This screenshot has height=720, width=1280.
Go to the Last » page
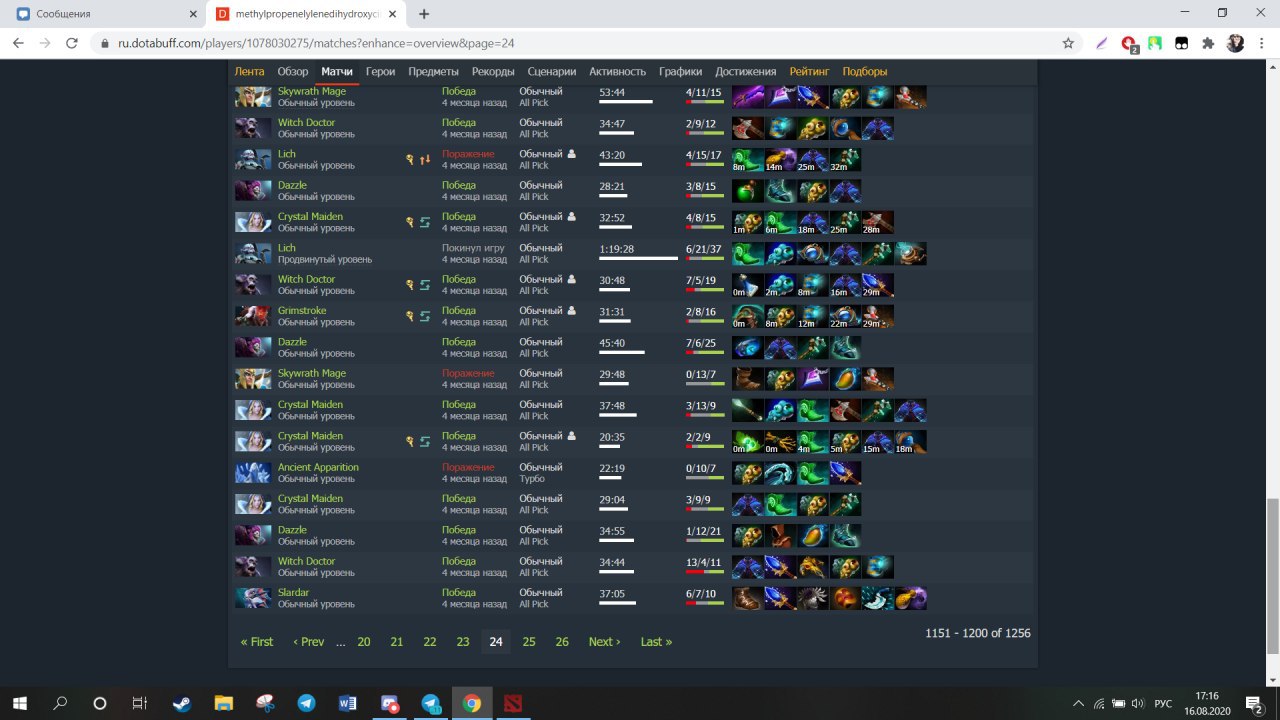coord(656,642)
